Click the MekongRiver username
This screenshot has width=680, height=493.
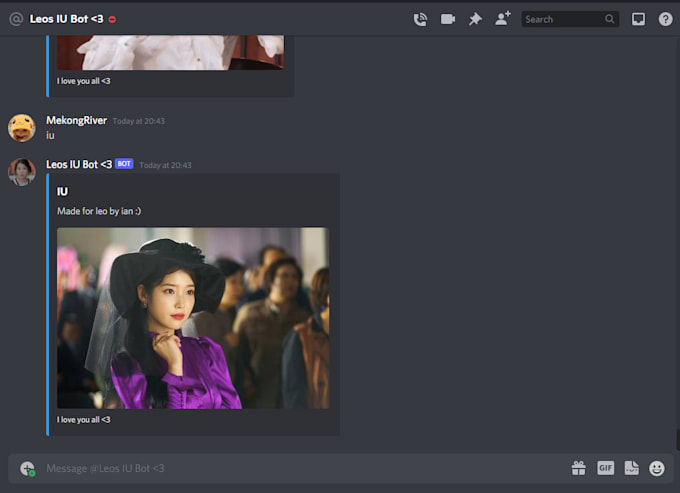pos(76,121)
